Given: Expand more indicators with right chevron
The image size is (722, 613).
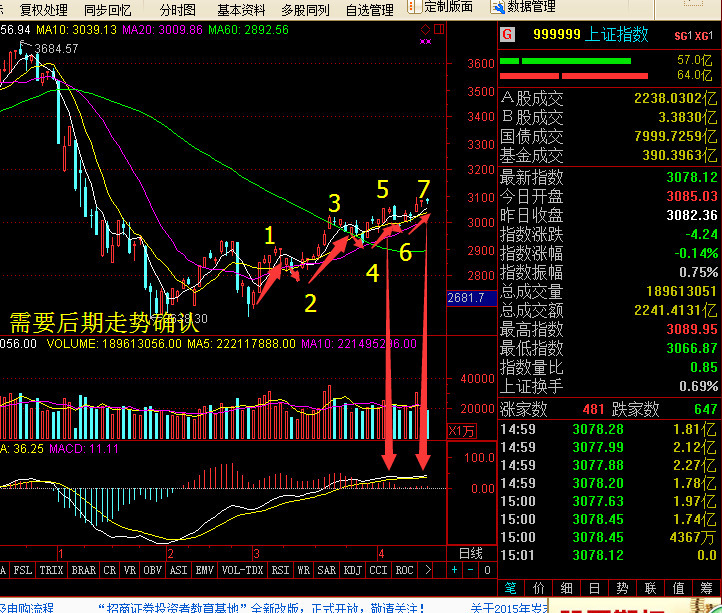Looking at the screenshot, I should coord(428,570).
